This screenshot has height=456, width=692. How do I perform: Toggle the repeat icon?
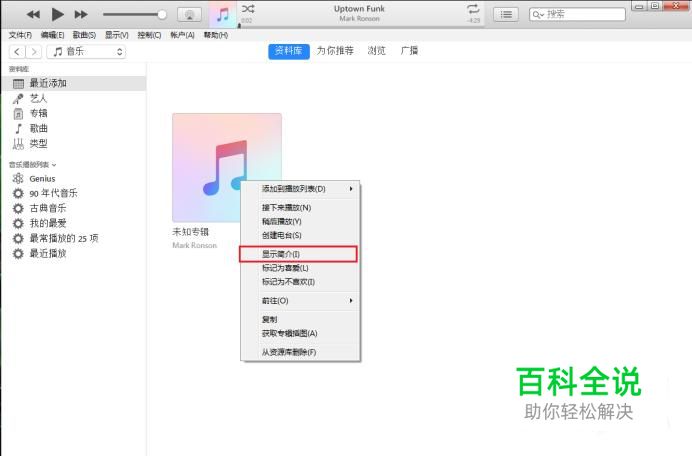click(x=473, y=9)
